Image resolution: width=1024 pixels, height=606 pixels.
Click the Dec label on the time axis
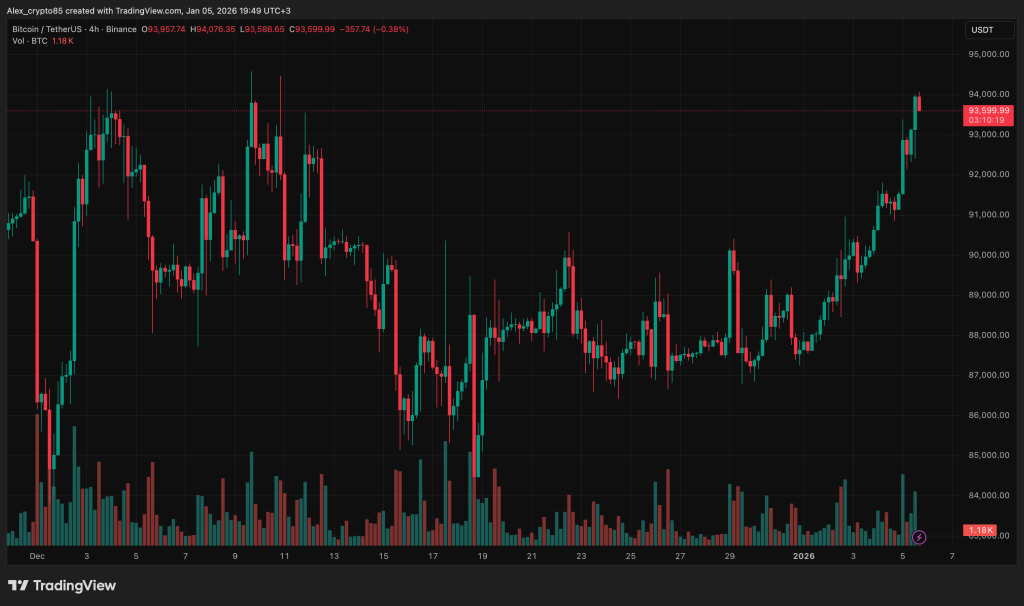38,555
